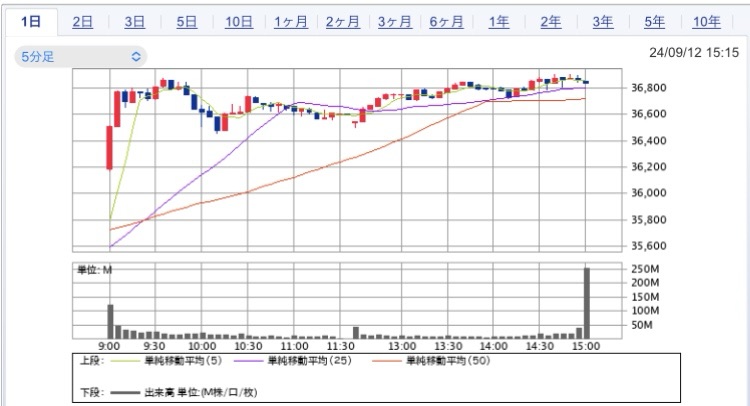Show the 3ヶ月 chart range

click(395, 22)
